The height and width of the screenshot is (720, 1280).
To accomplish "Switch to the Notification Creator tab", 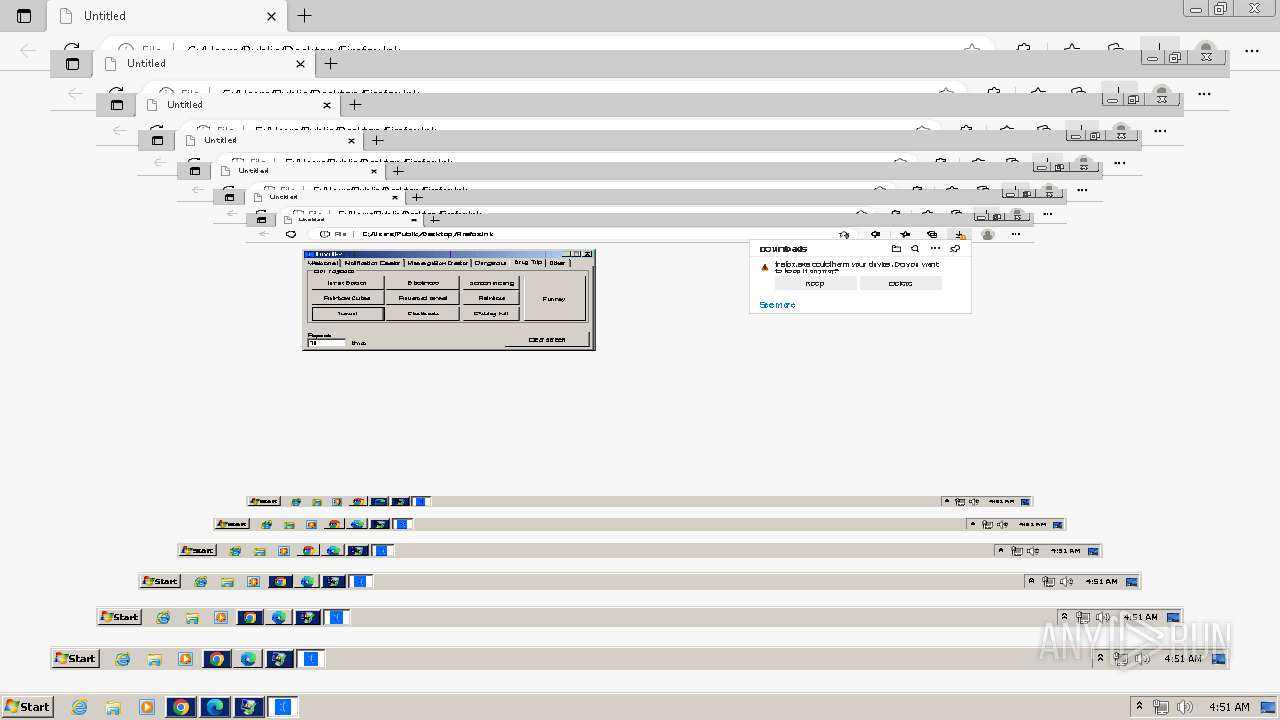I will tap(372, 263).
